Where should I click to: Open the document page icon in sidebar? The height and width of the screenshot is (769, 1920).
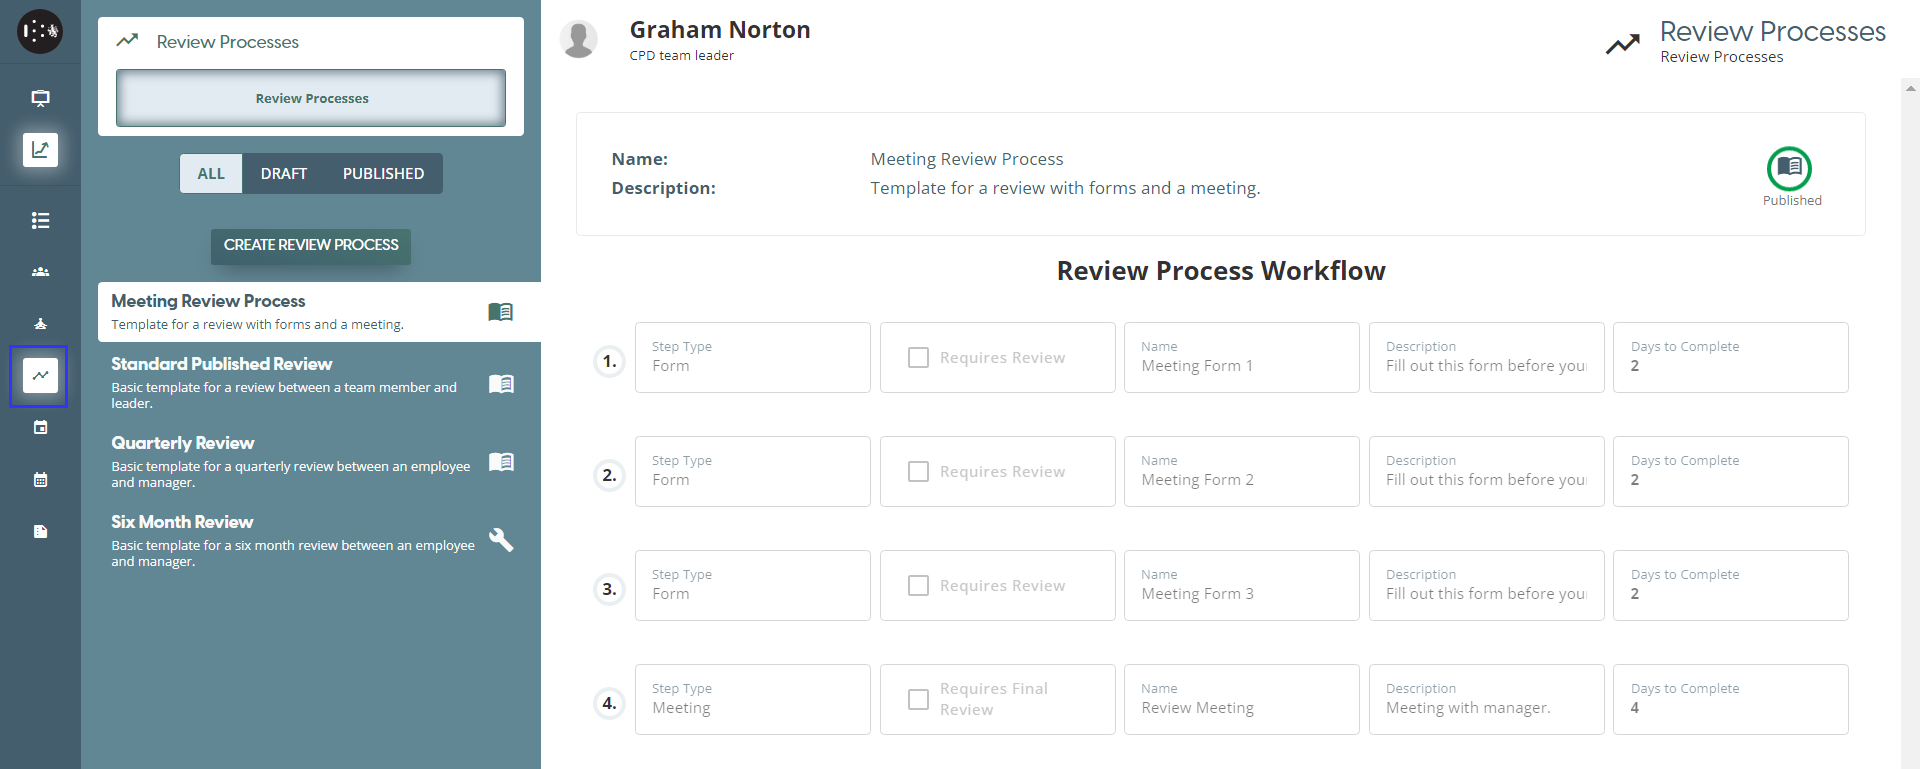pyautogui.click(x=40, y=532)
